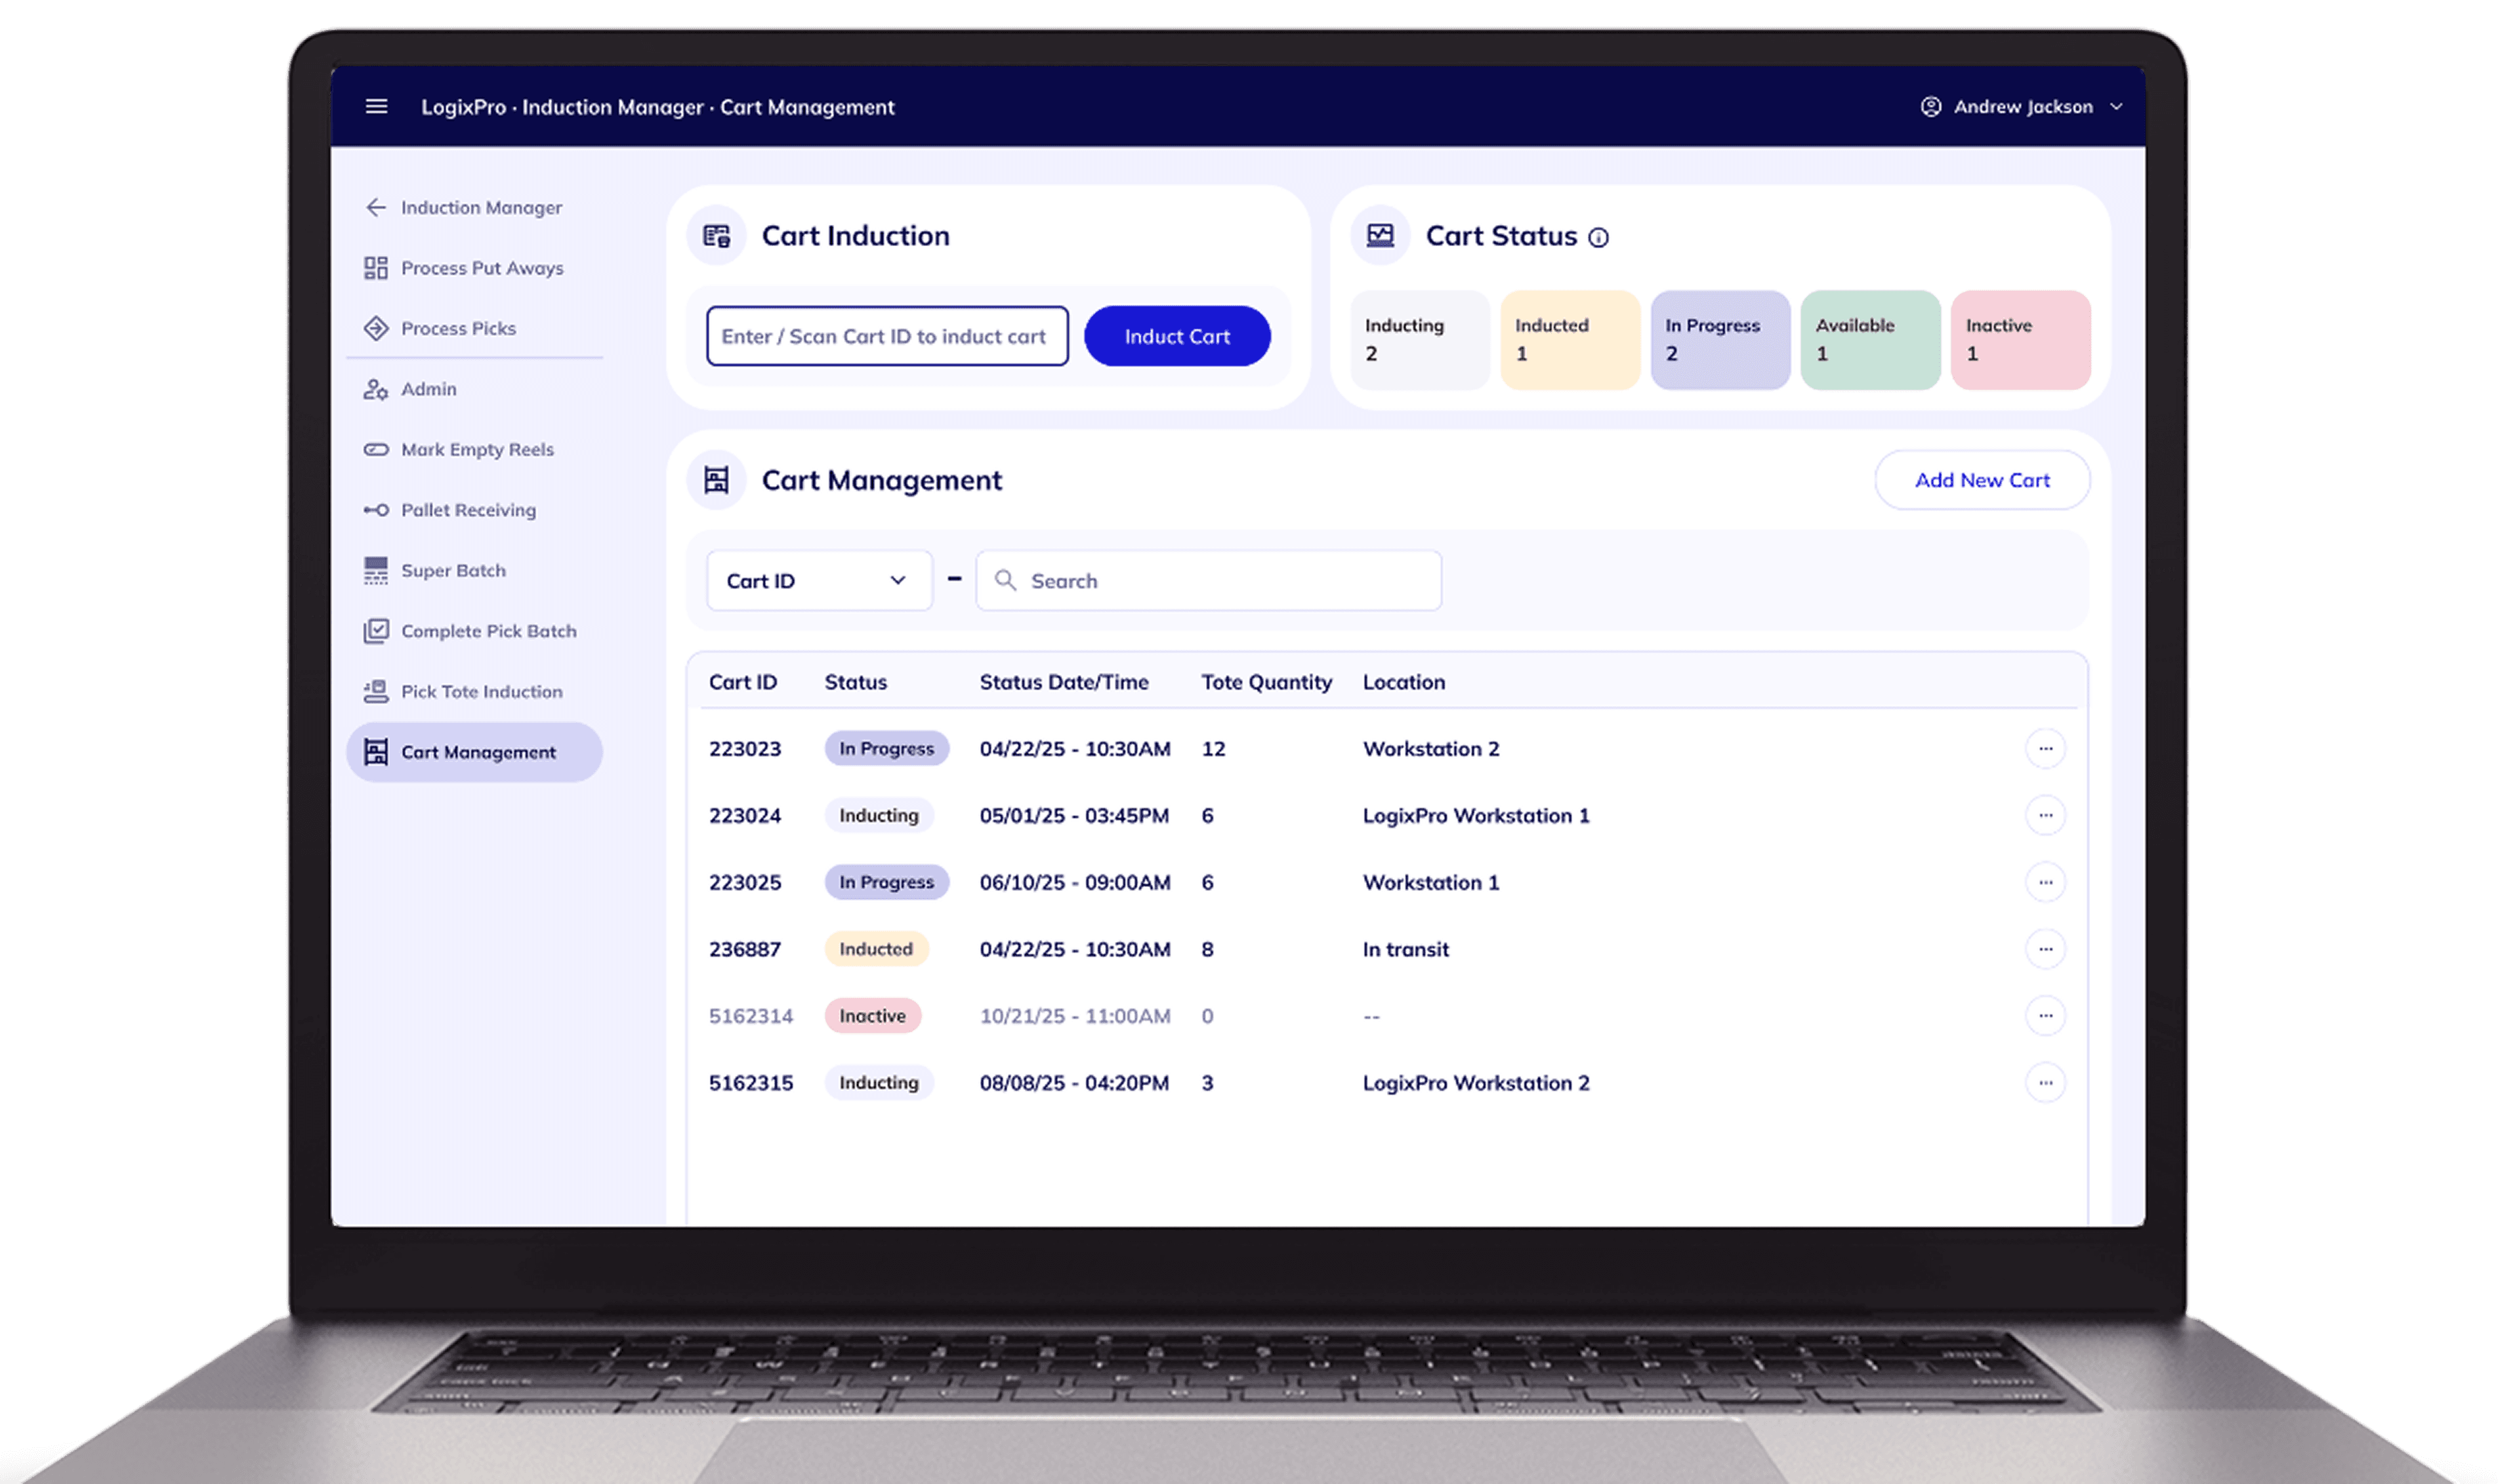The image size is (2498, 1484).
Task: Open Process Put Aways menu item
Action: click(474, 268)
